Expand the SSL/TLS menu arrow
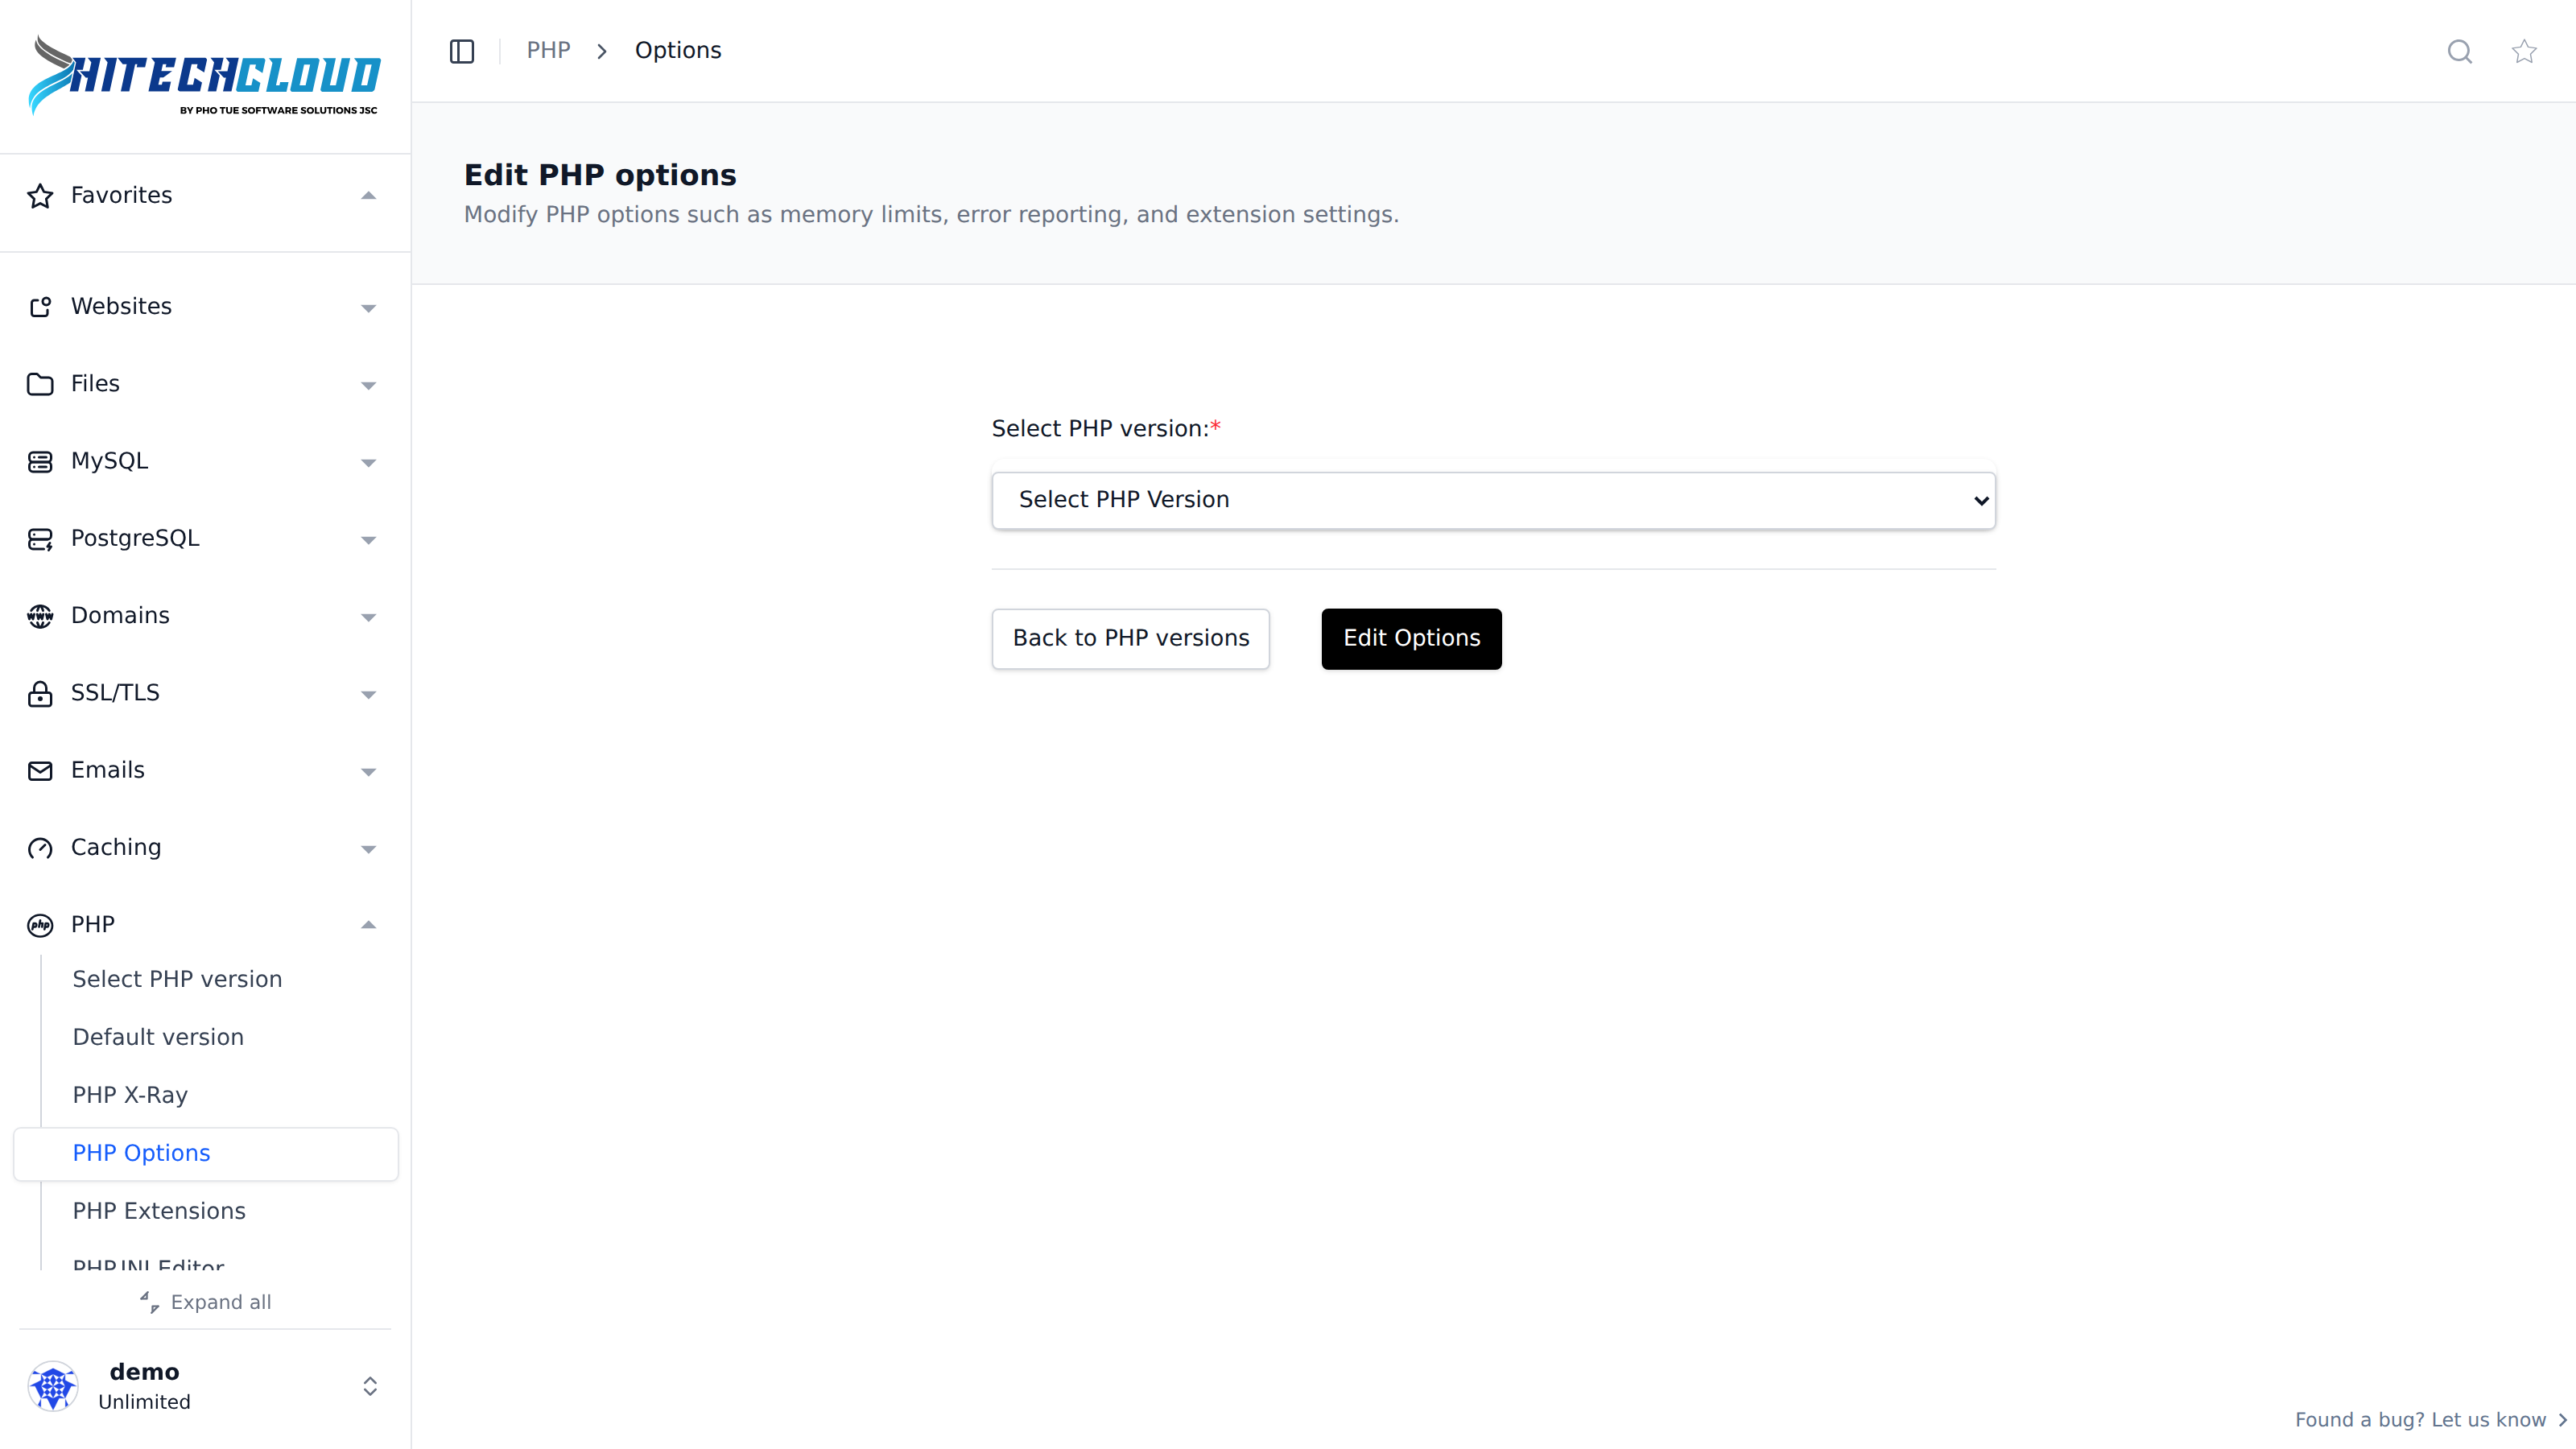This screenshot has width=2576, height=1449. click(x=368, y=694)
